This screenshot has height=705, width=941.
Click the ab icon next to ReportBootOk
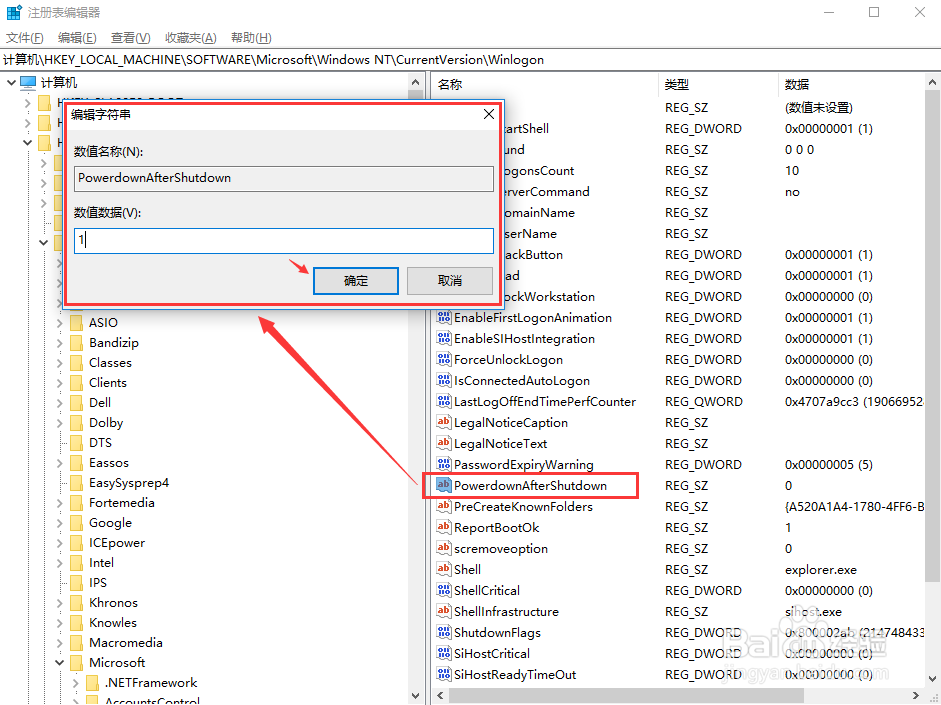click(x=443, y=527)
